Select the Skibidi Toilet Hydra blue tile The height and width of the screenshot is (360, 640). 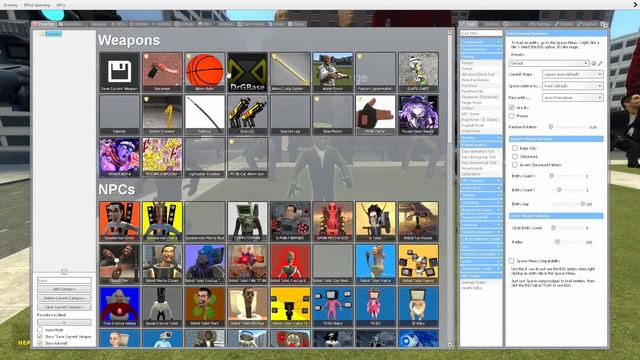(x=376, y=264)
